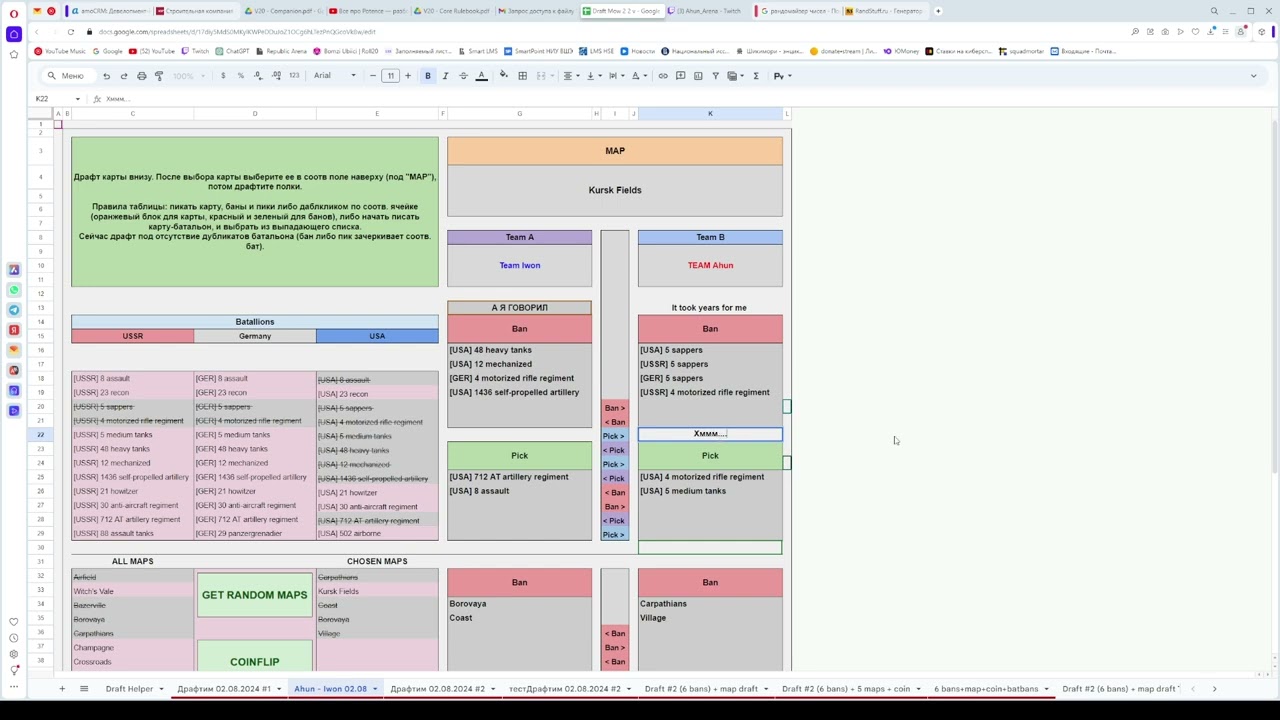The height and width of the screenshot is (720, 1280).
Task: Insert a chart from the toolbar
Action: (698, 76)
